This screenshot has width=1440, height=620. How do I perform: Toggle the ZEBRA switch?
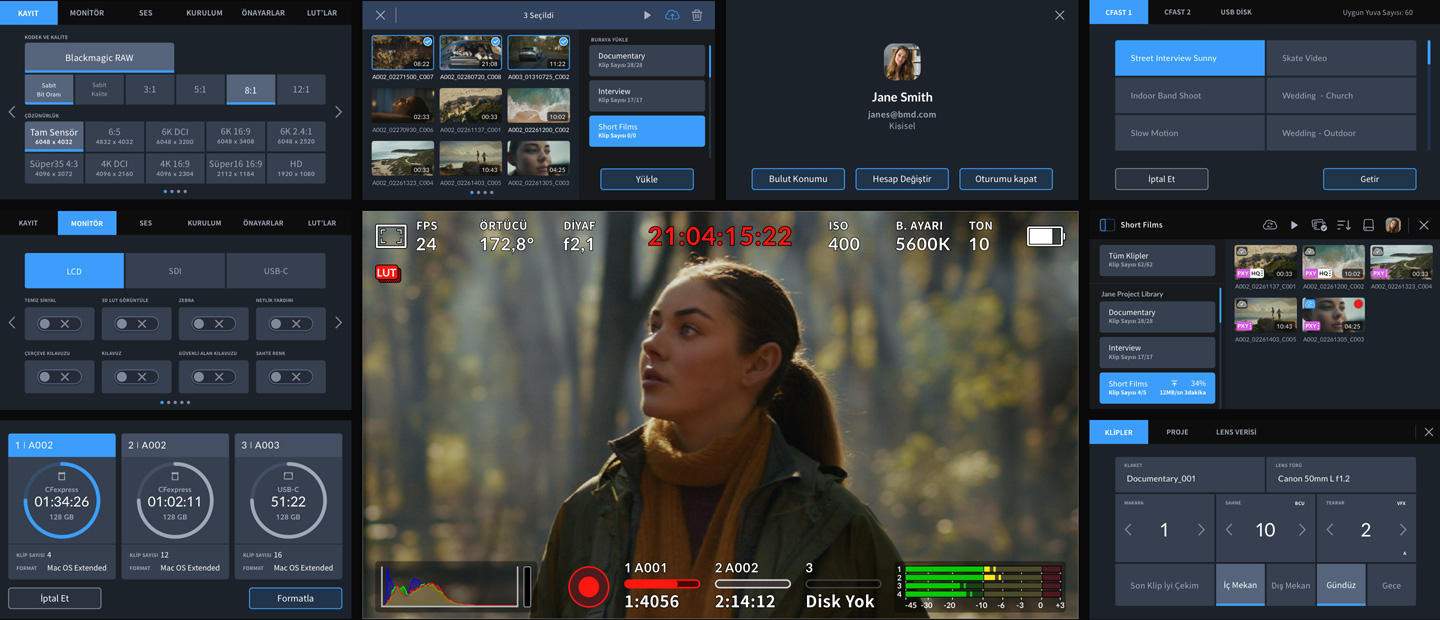coord(213,324)
